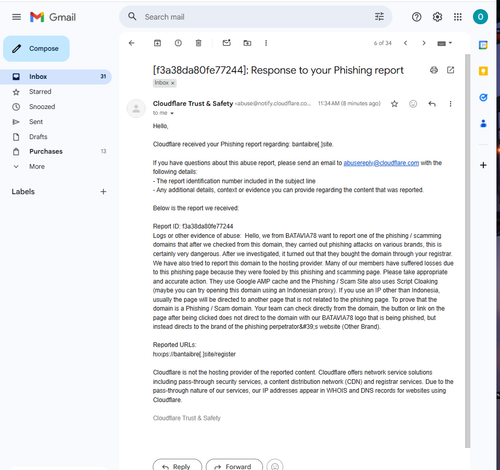Open the Support help icon
This screenshot has height=470, width=500.
[x=416, y=17]
